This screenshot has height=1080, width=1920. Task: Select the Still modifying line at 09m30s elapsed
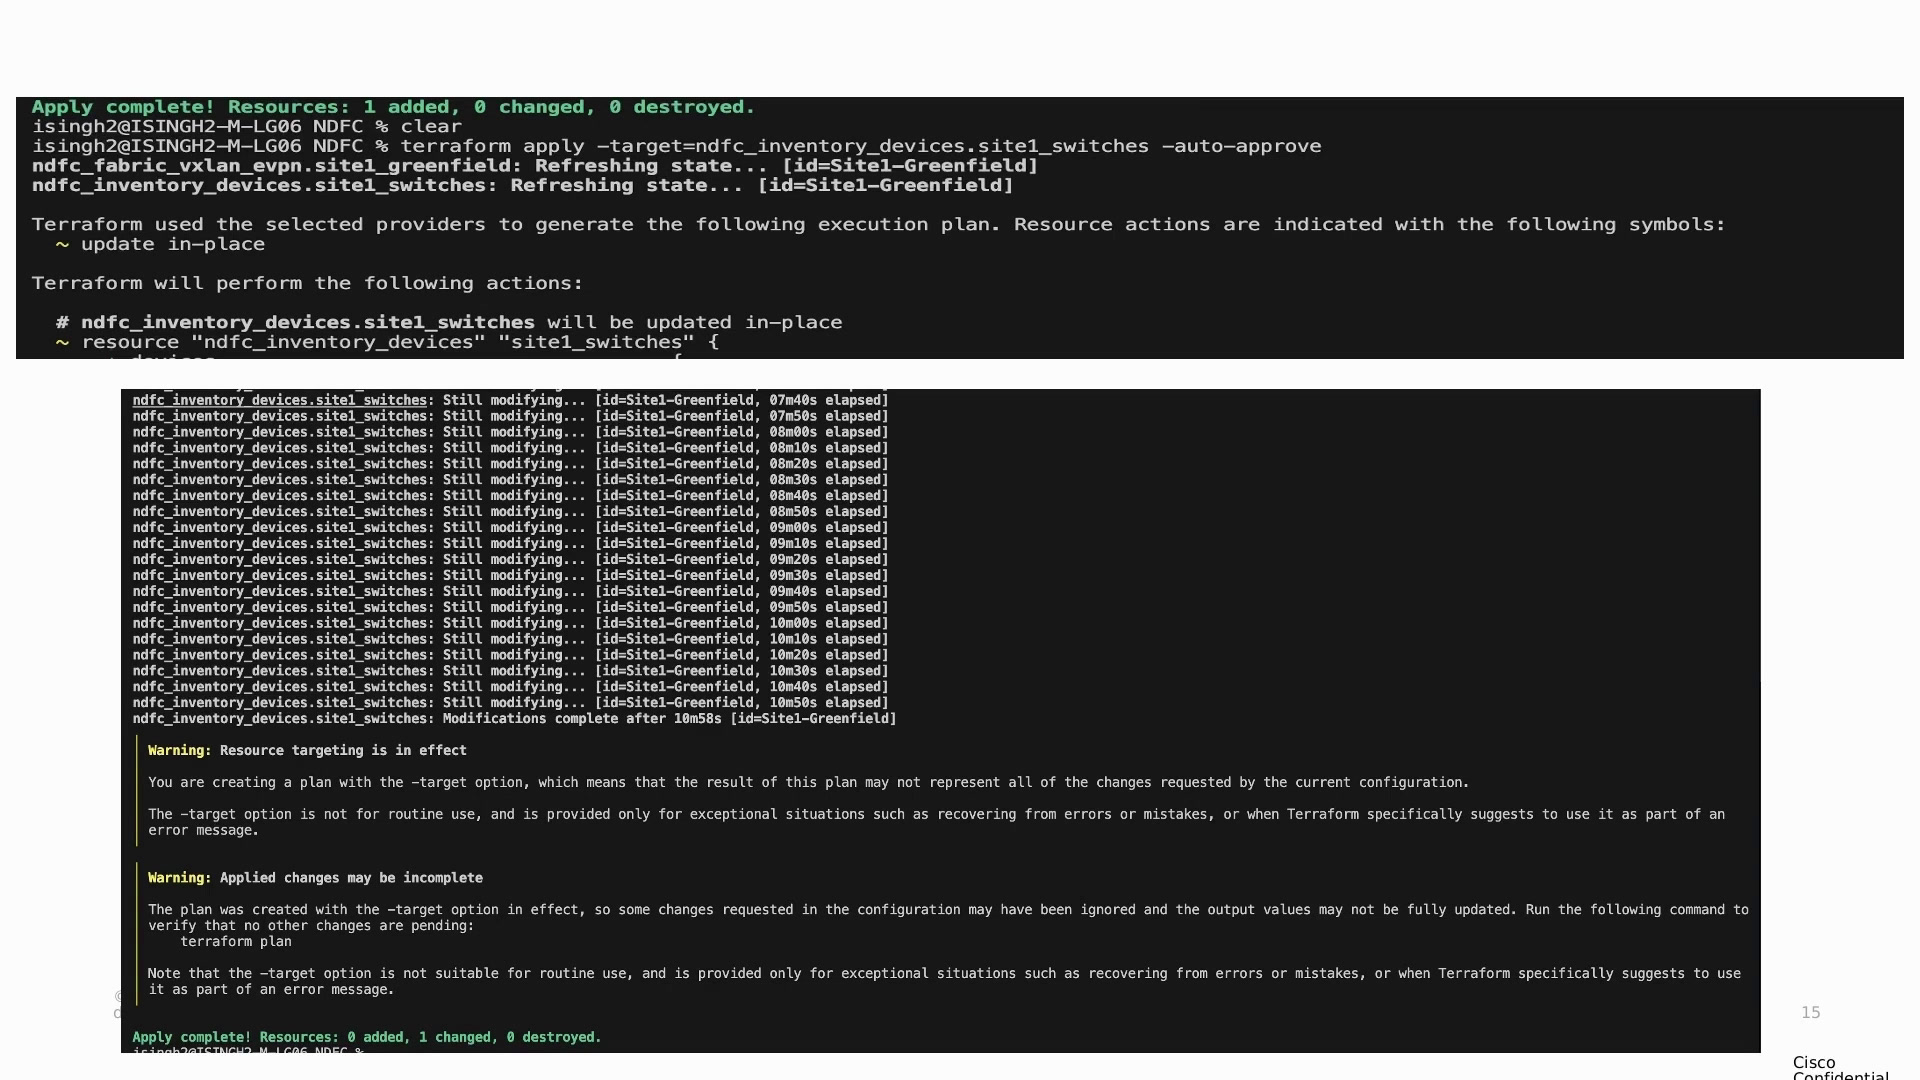pyautogui.click(x=510, y=576)
